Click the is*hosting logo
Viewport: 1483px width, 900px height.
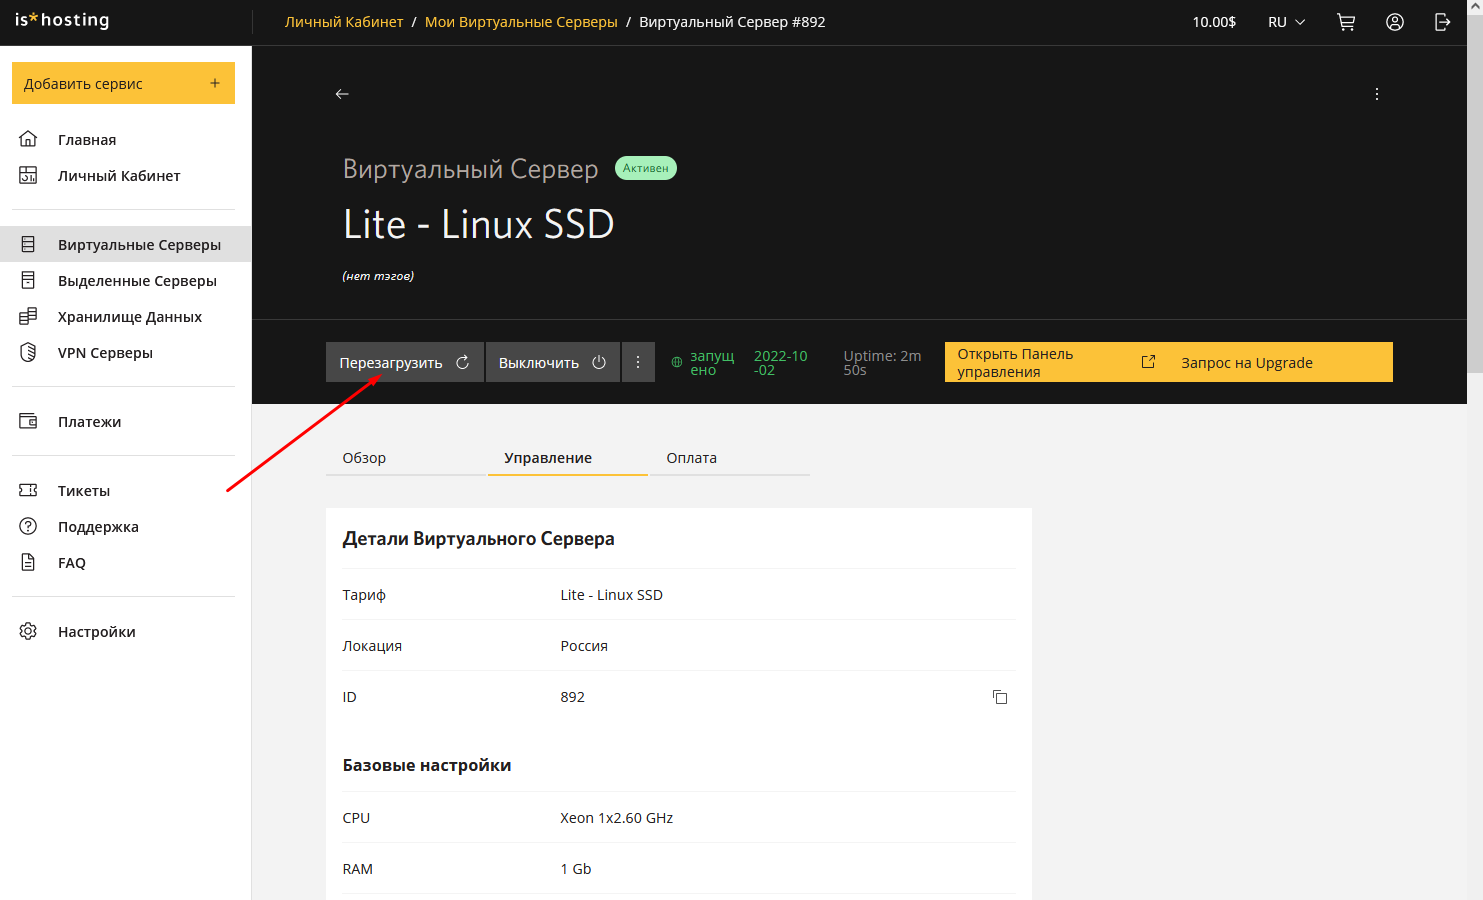pos(60,20)
